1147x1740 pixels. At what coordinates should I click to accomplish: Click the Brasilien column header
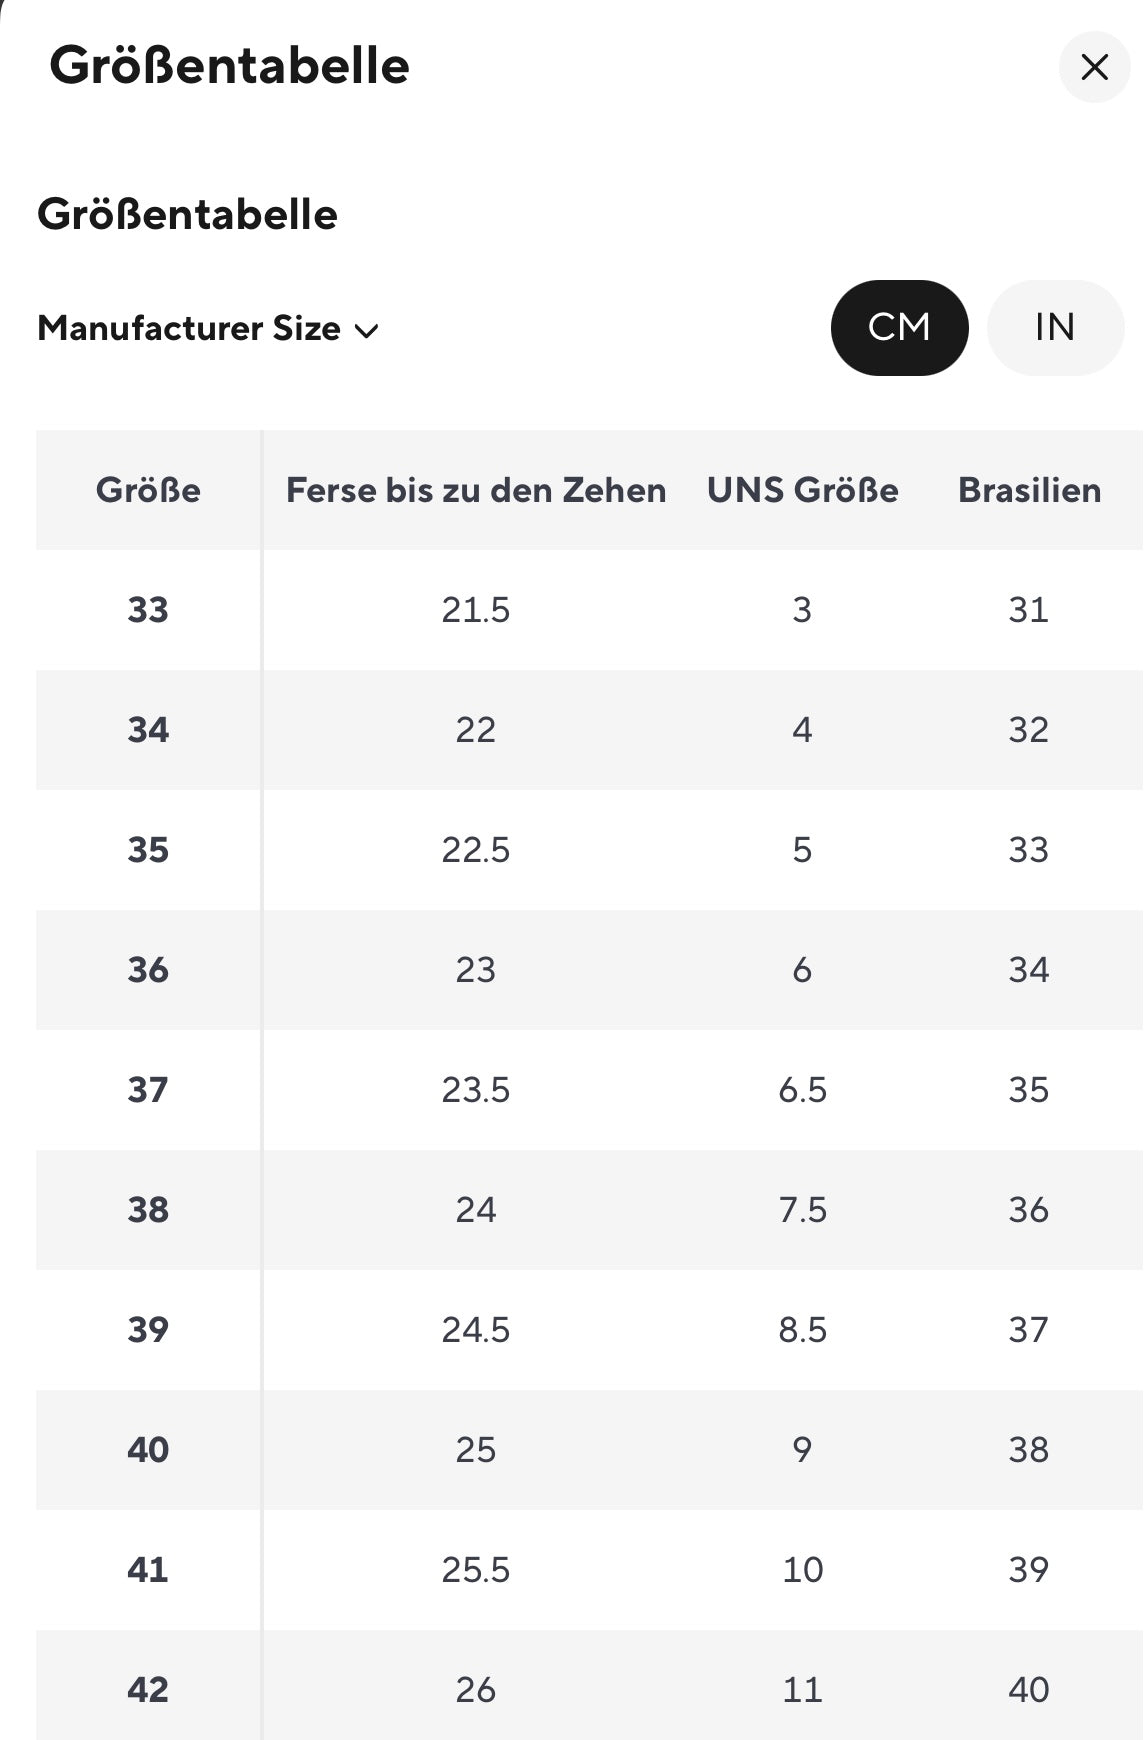[1029, 490]
